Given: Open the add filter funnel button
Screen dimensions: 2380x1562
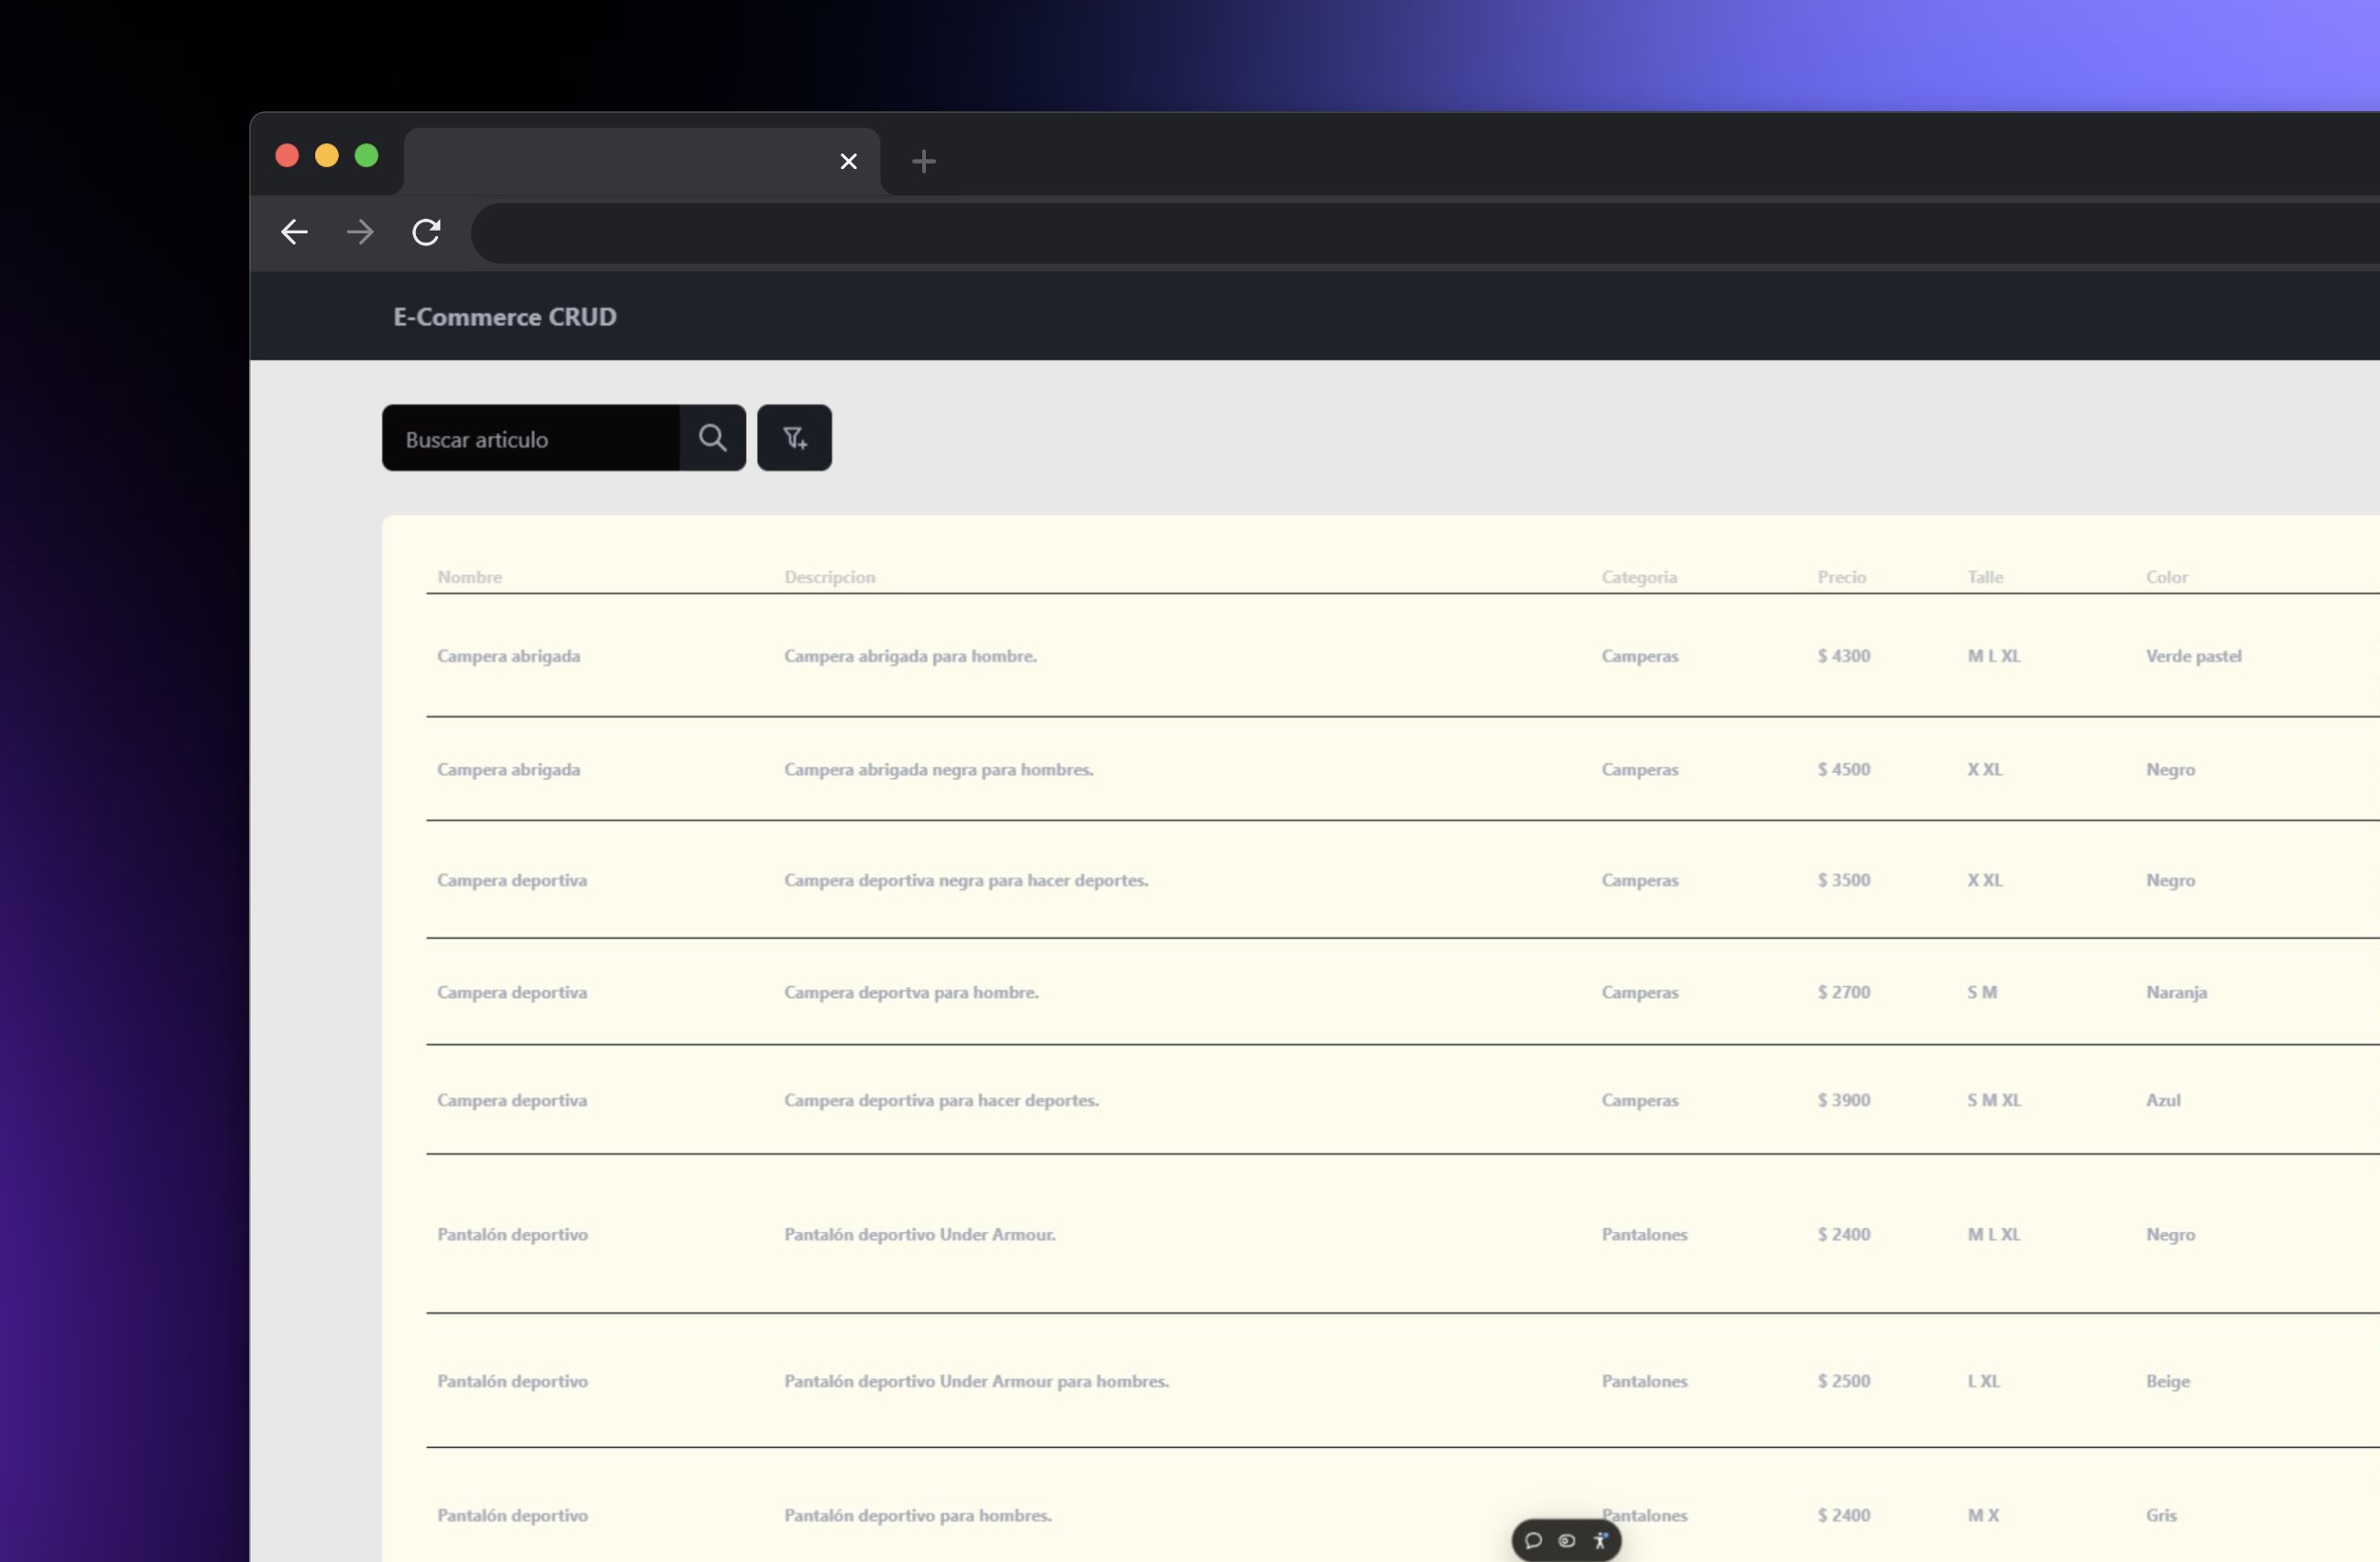Looking at the screenshot, I should [x=794, y=438].
